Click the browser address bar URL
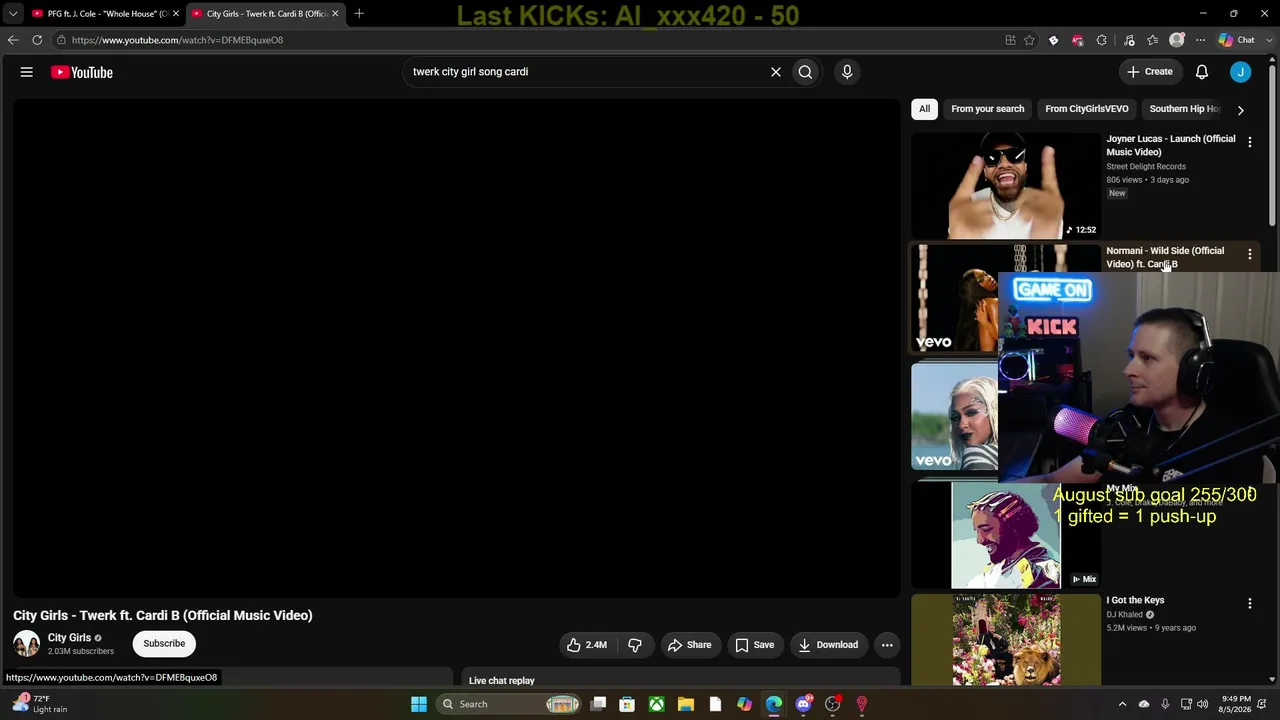Image resolution: width=1280 pixels, height=720 pixels. [x=177, y=40]
